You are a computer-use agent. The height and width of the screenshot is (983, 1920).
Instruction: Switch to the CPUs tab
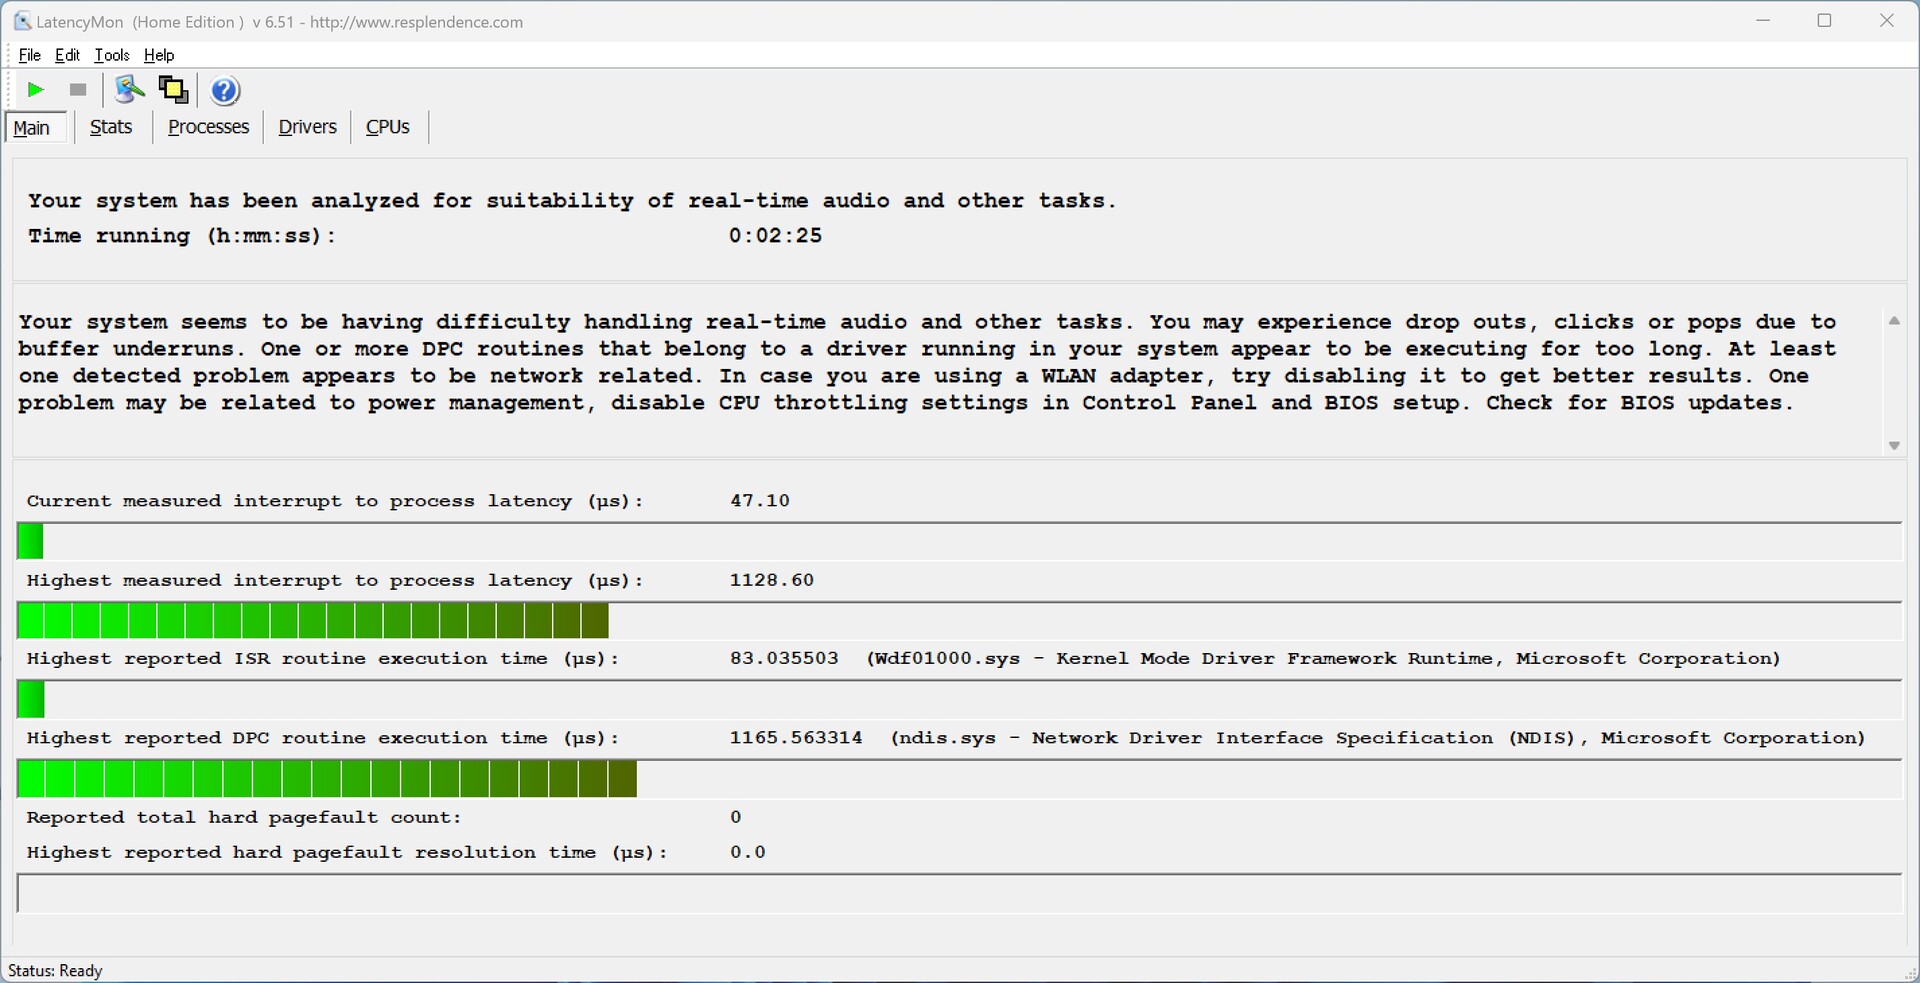pos(388,127)
